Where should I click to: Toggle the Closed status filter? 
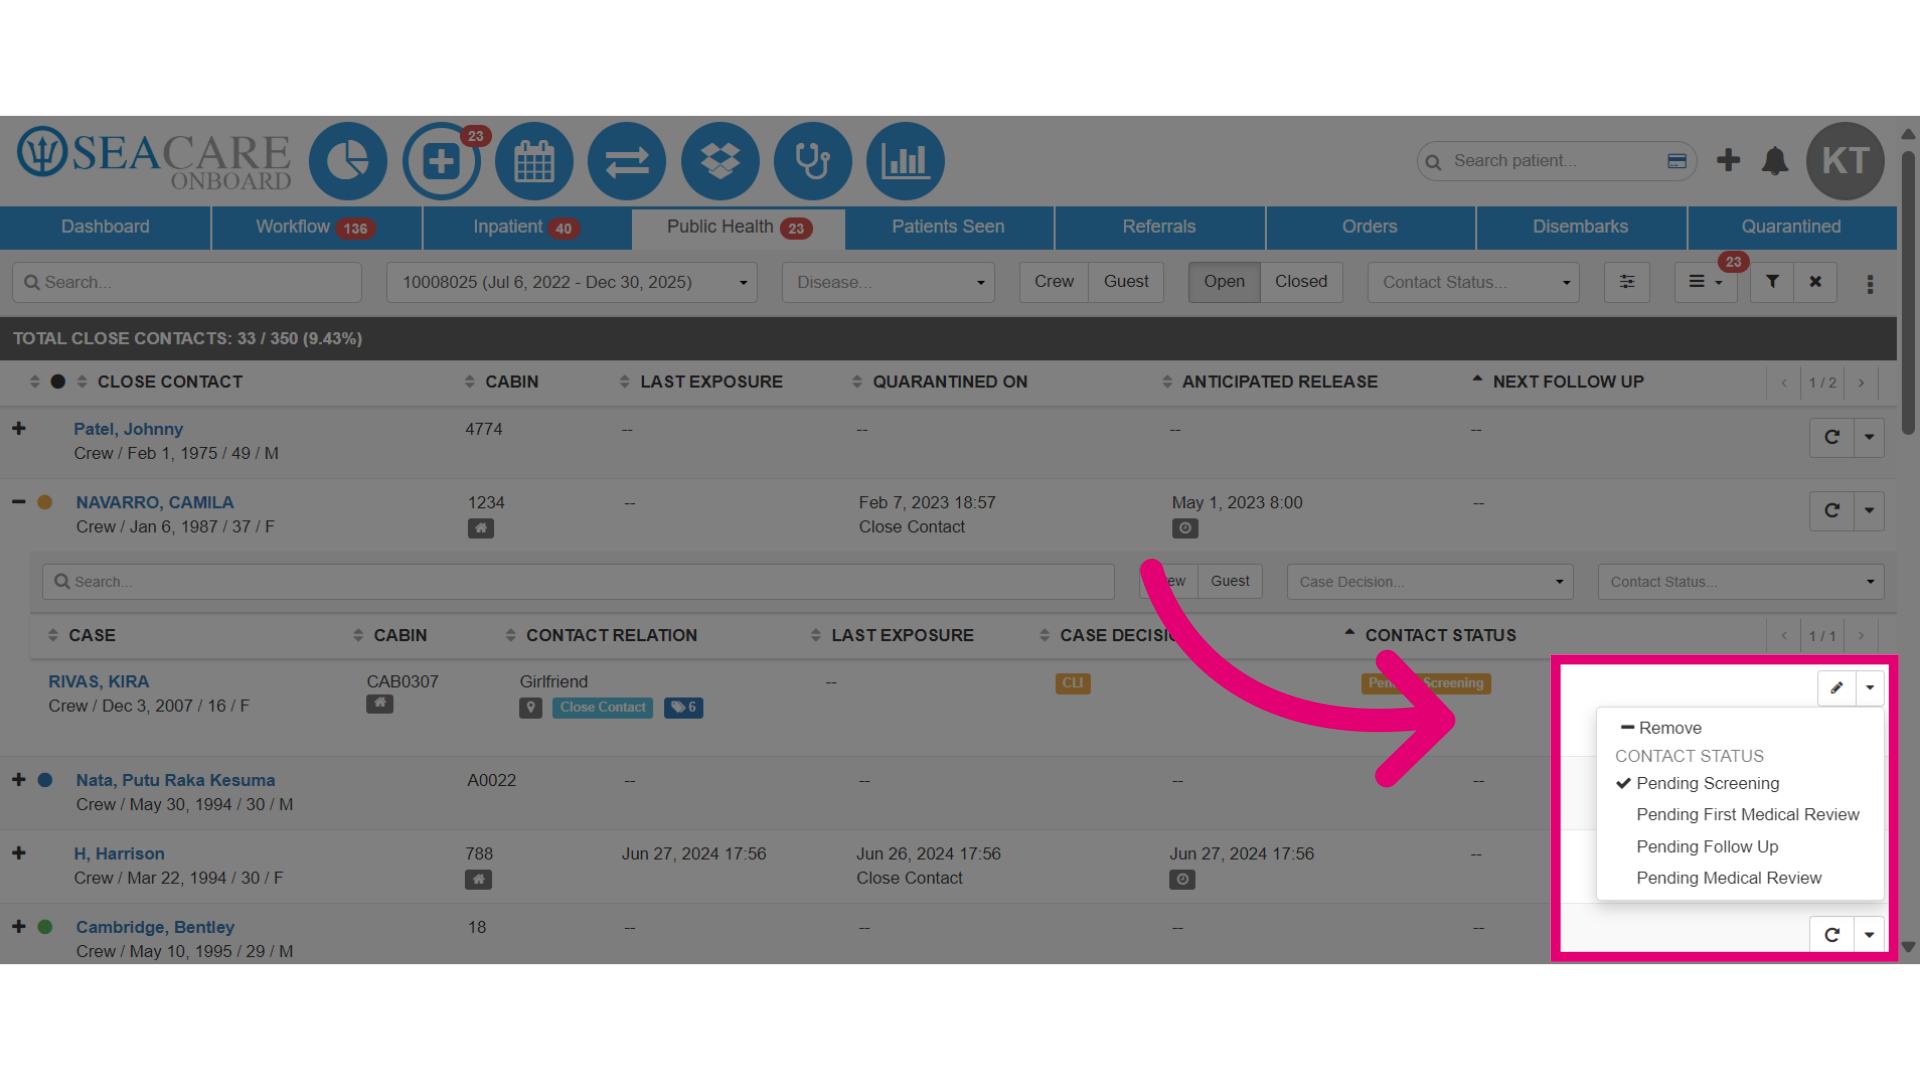(1301, 282)
